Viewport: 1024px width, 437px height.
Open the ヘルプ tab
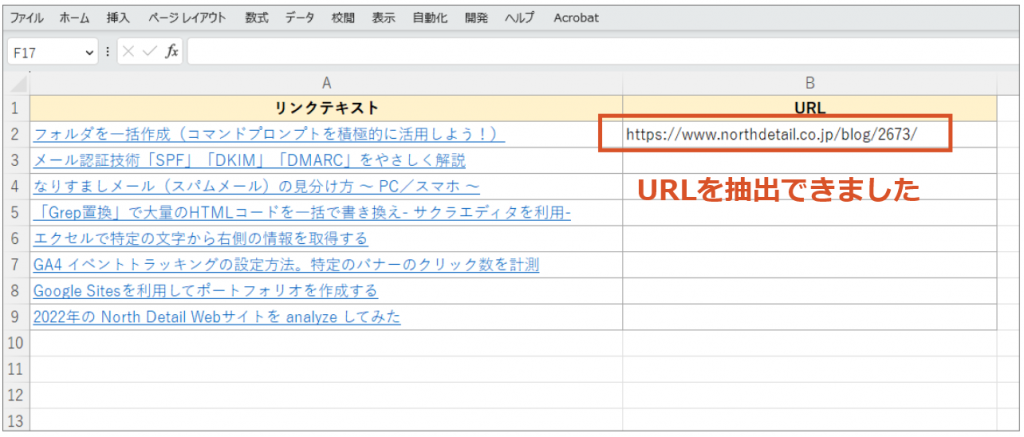tap(520, 18)
